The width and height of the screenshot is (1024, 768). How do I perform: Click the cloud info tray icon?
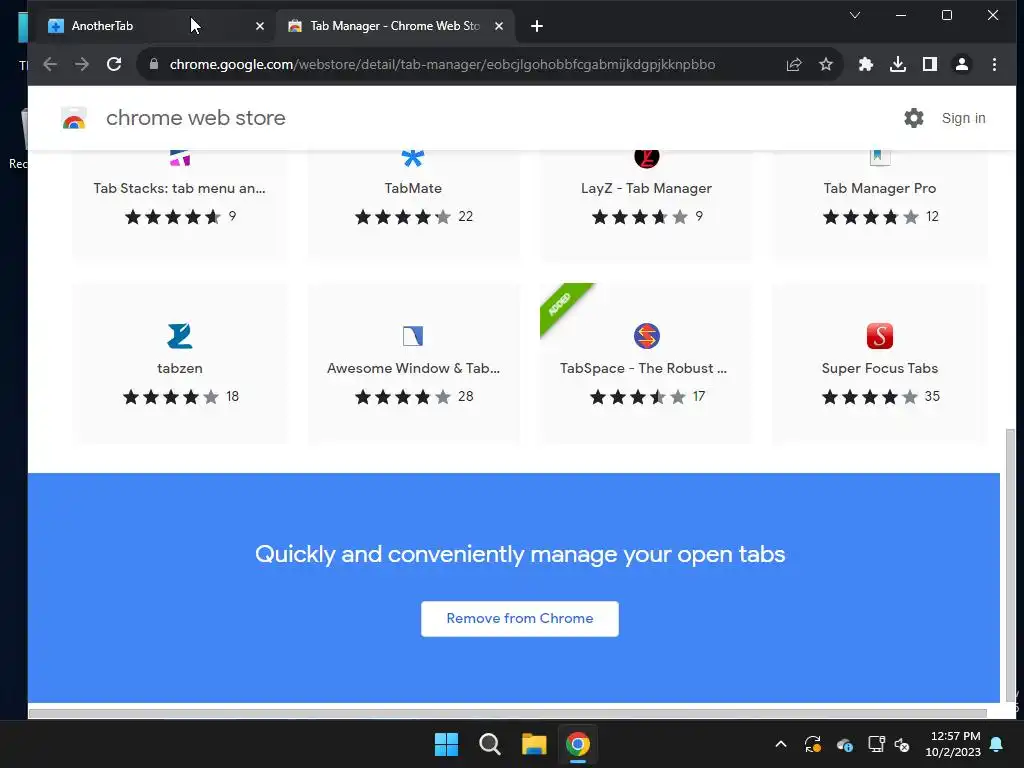point(844,744)
